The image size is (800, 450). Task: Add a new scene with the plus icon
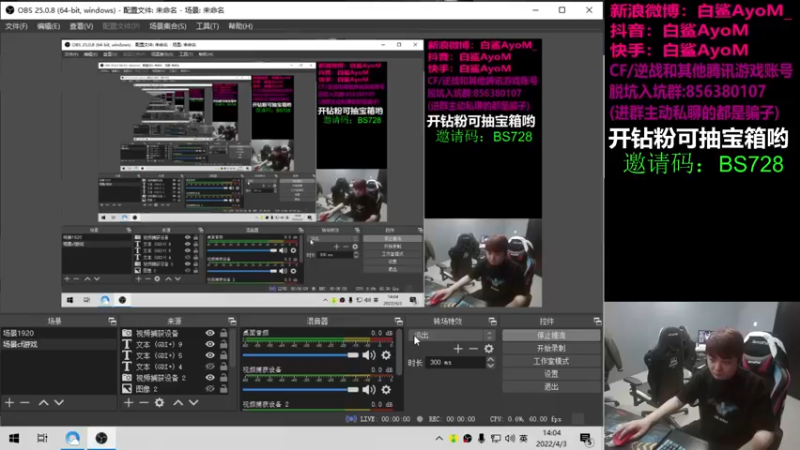10,403
